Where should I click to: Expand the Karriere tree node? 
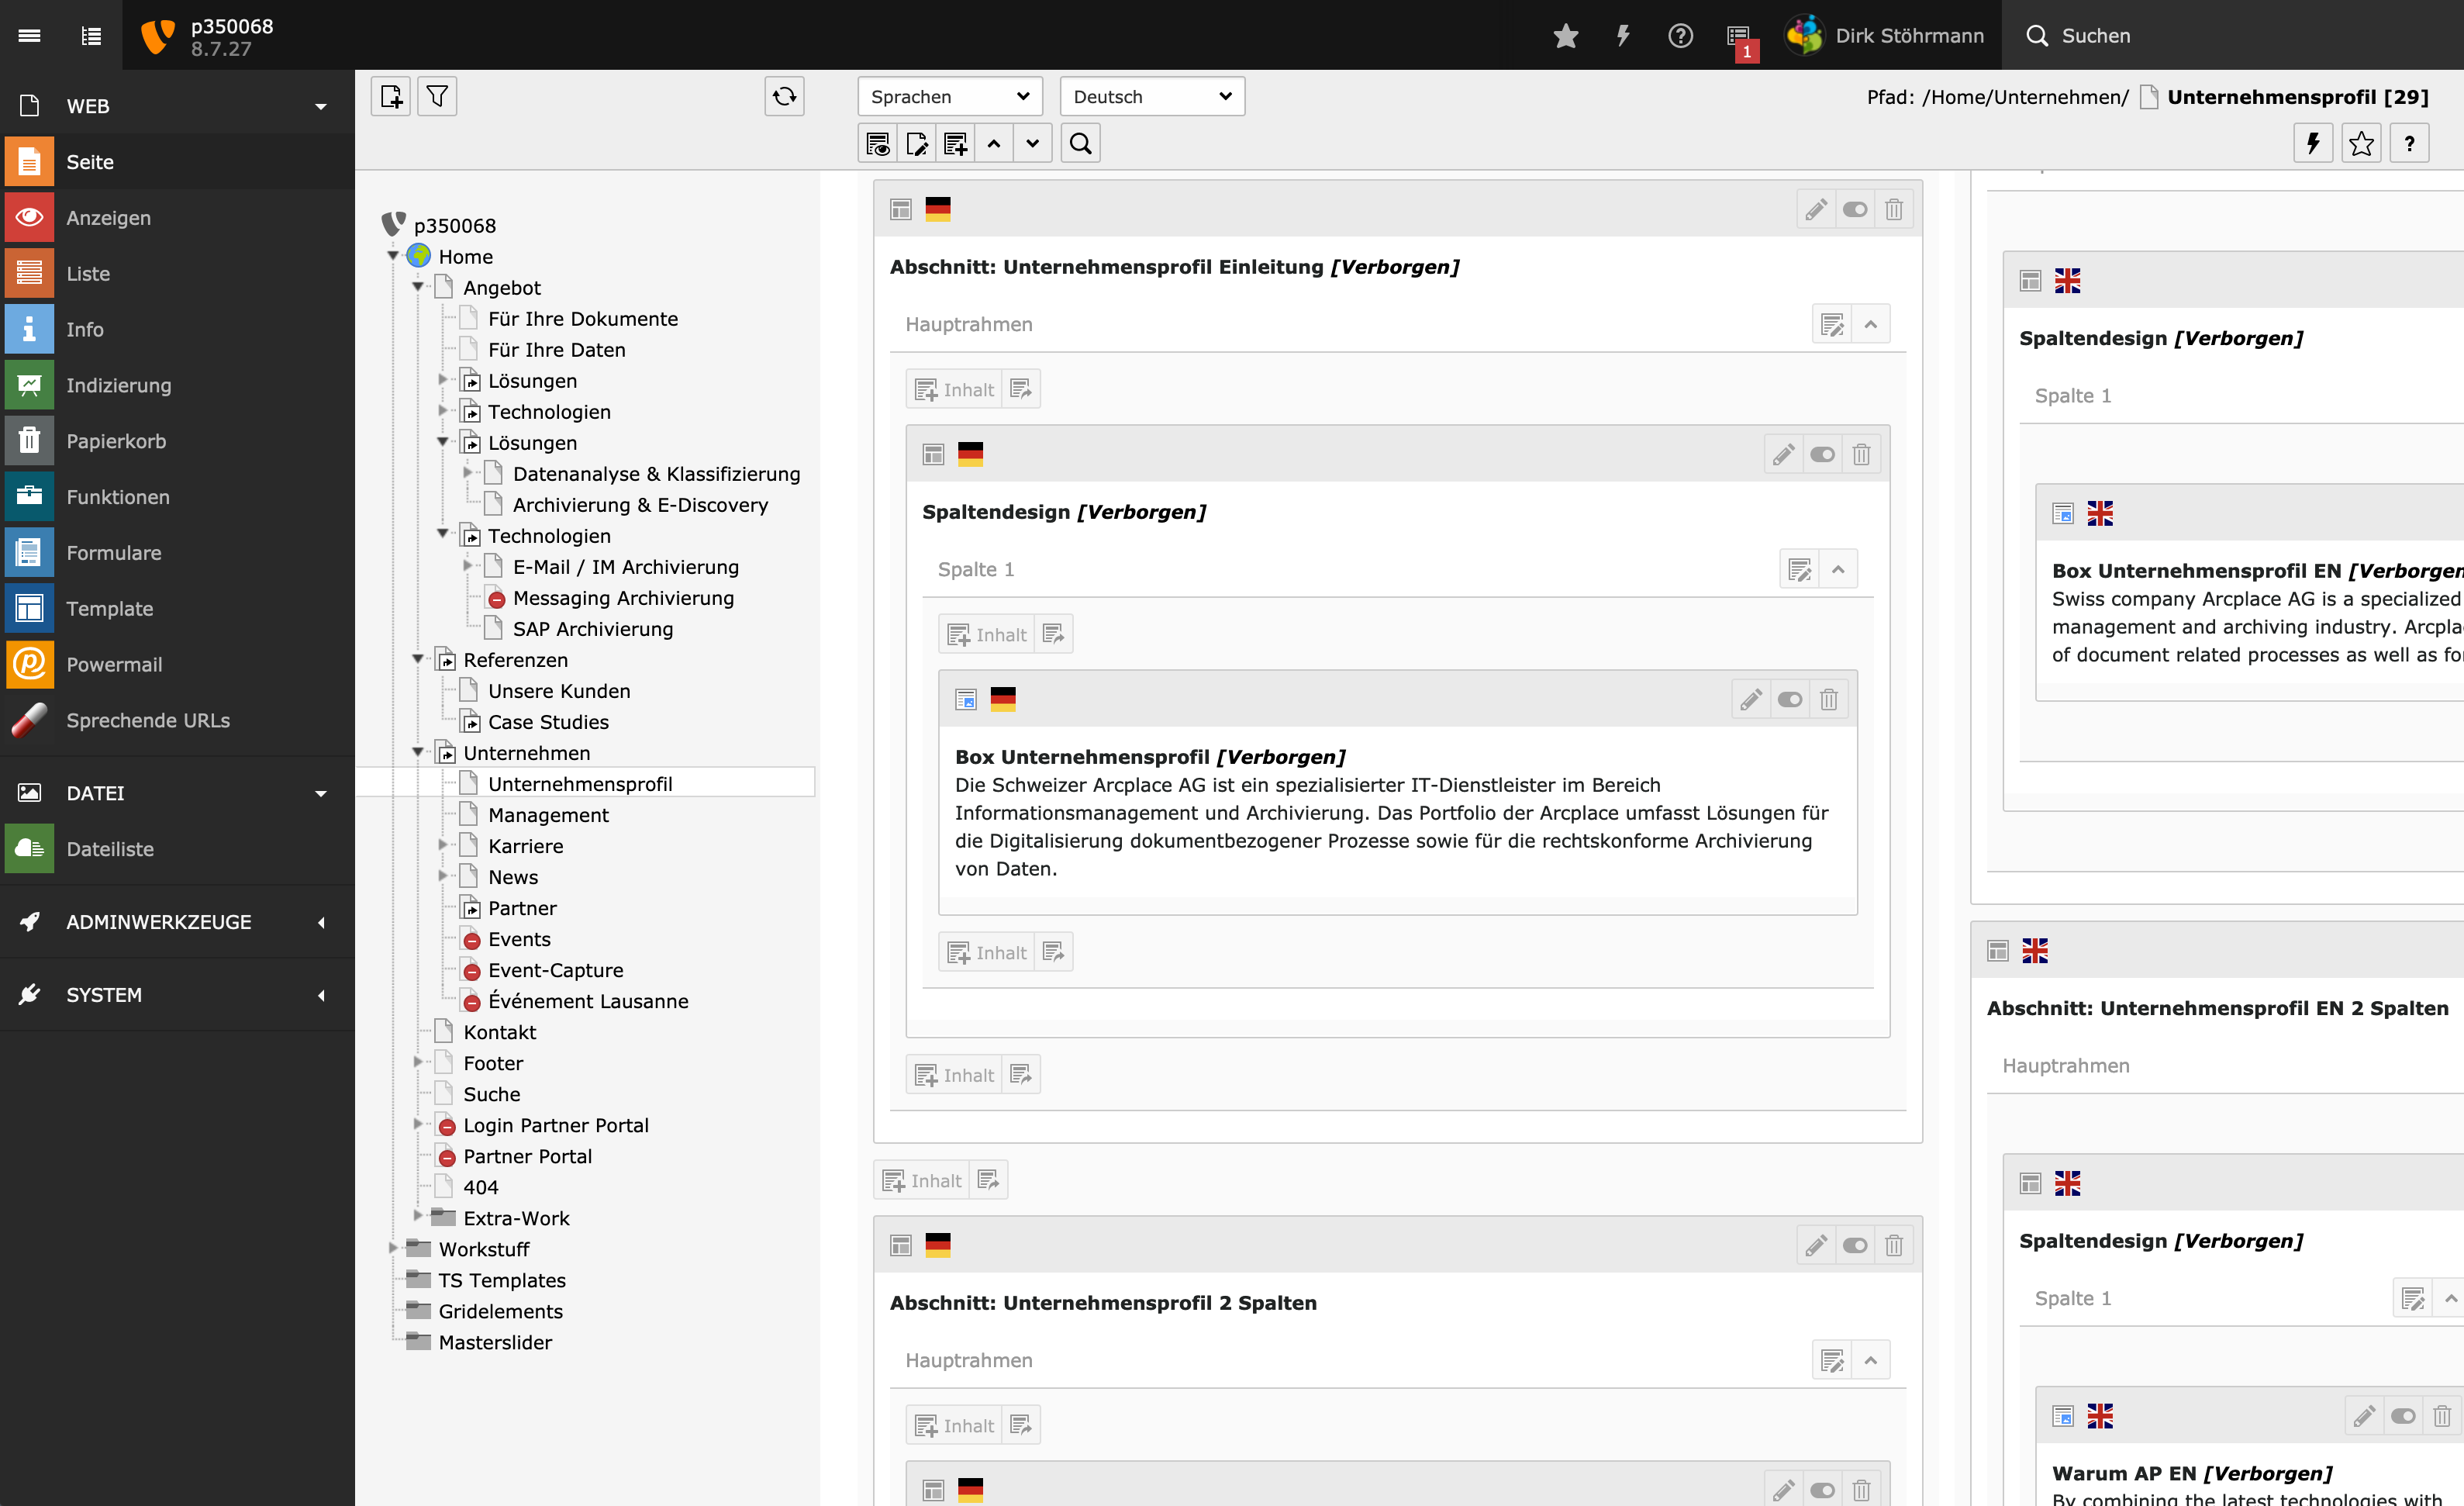pos(443,845)
